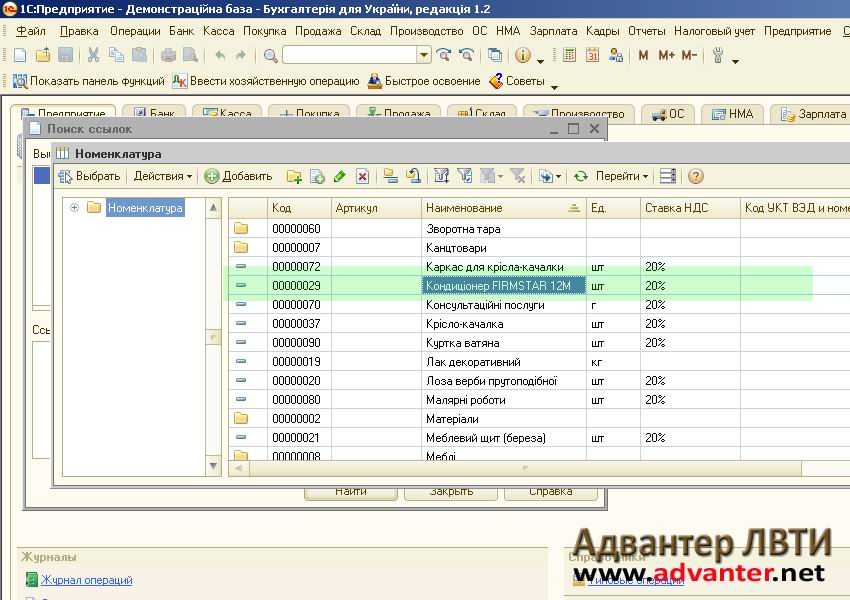
Task: Click the add-by-copying icon in Номенклатура toolbar
Action: [x=317, y=176]
